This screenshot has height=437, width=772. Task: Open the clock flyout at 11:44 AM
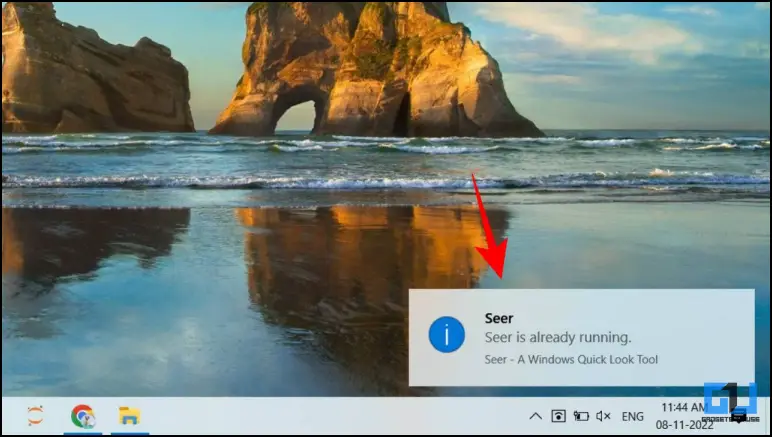683,407
